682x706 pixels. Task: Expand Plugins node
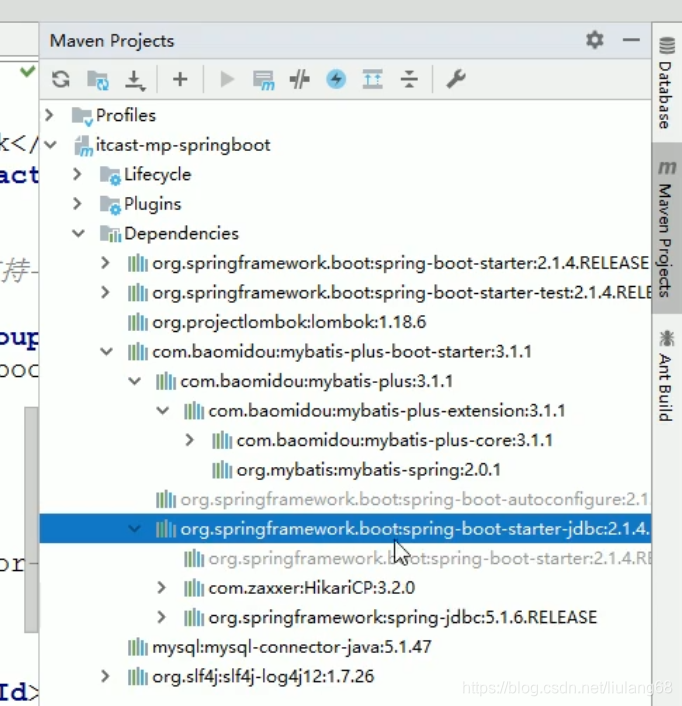(x=77, y=204)
